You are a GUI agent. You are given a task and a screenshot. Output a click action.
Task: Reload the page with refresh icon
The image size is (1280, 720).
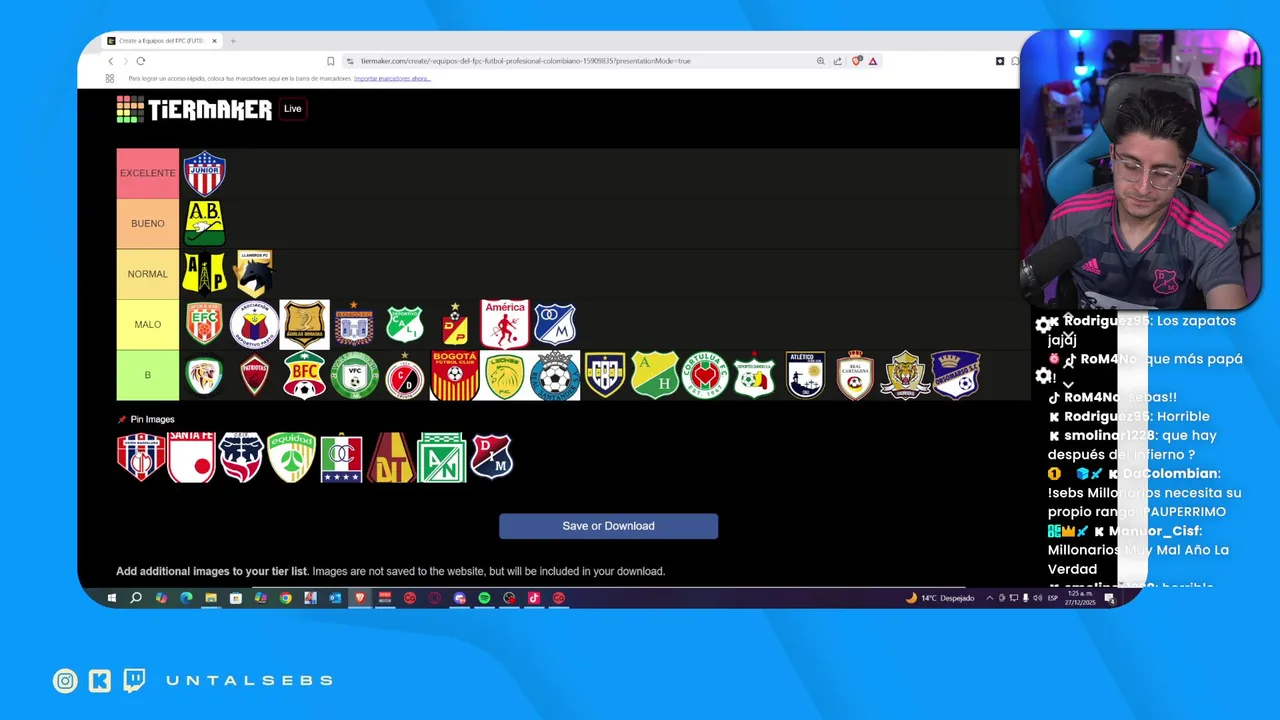(140, 61)
